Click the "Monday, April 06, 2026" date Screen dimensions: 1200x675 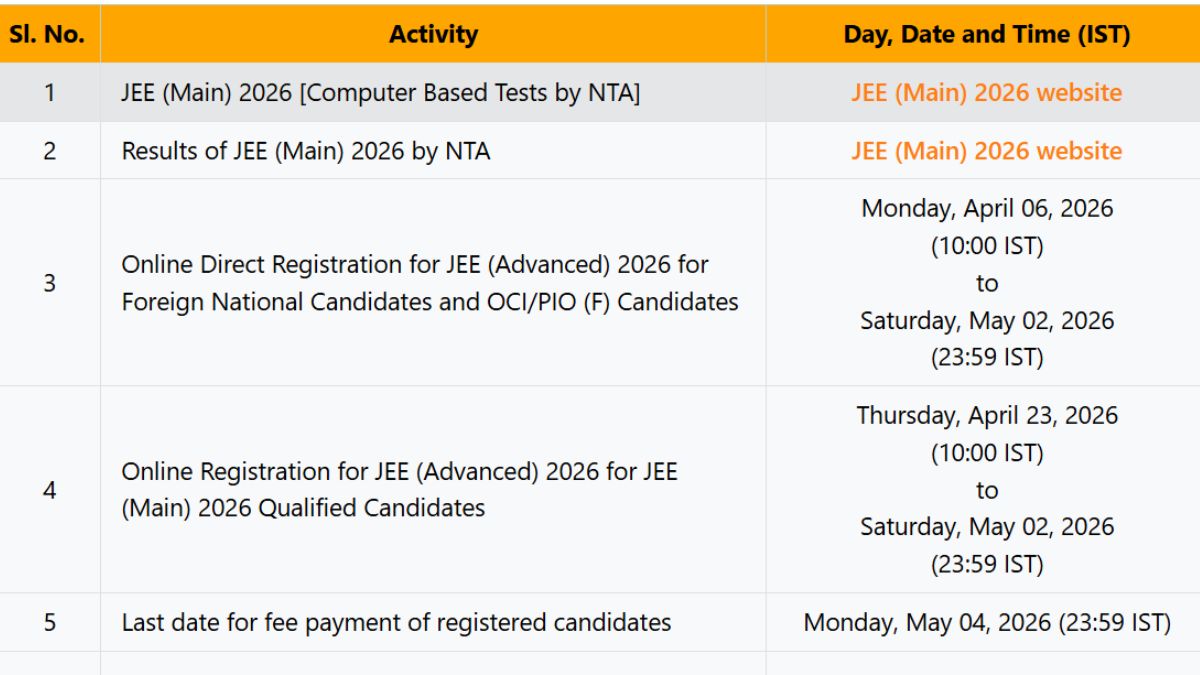(986, 208)
